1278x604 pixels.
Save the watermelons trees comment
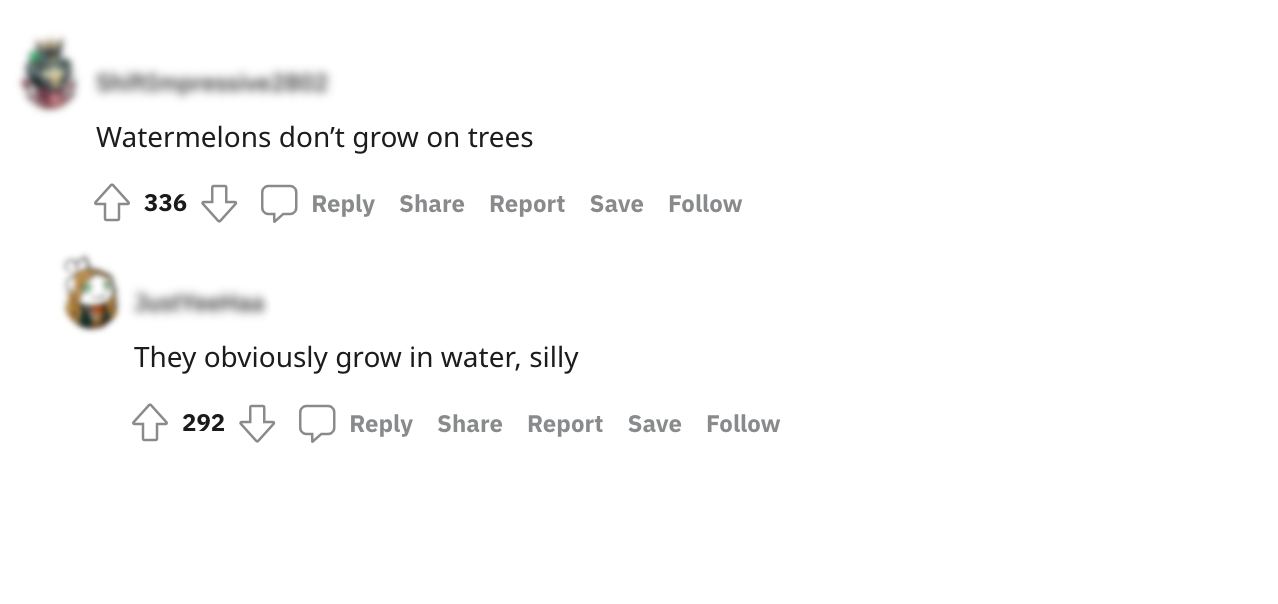point(616,204)
